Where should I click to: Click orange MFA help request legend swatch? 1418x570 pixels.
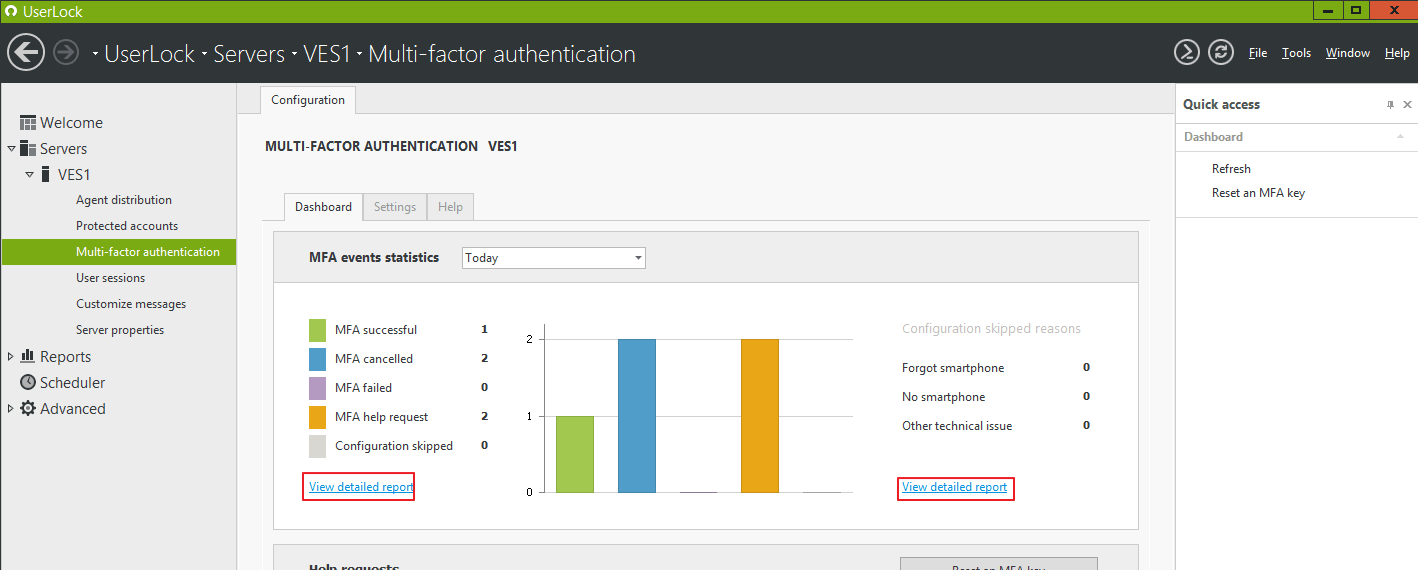[318, 417]
